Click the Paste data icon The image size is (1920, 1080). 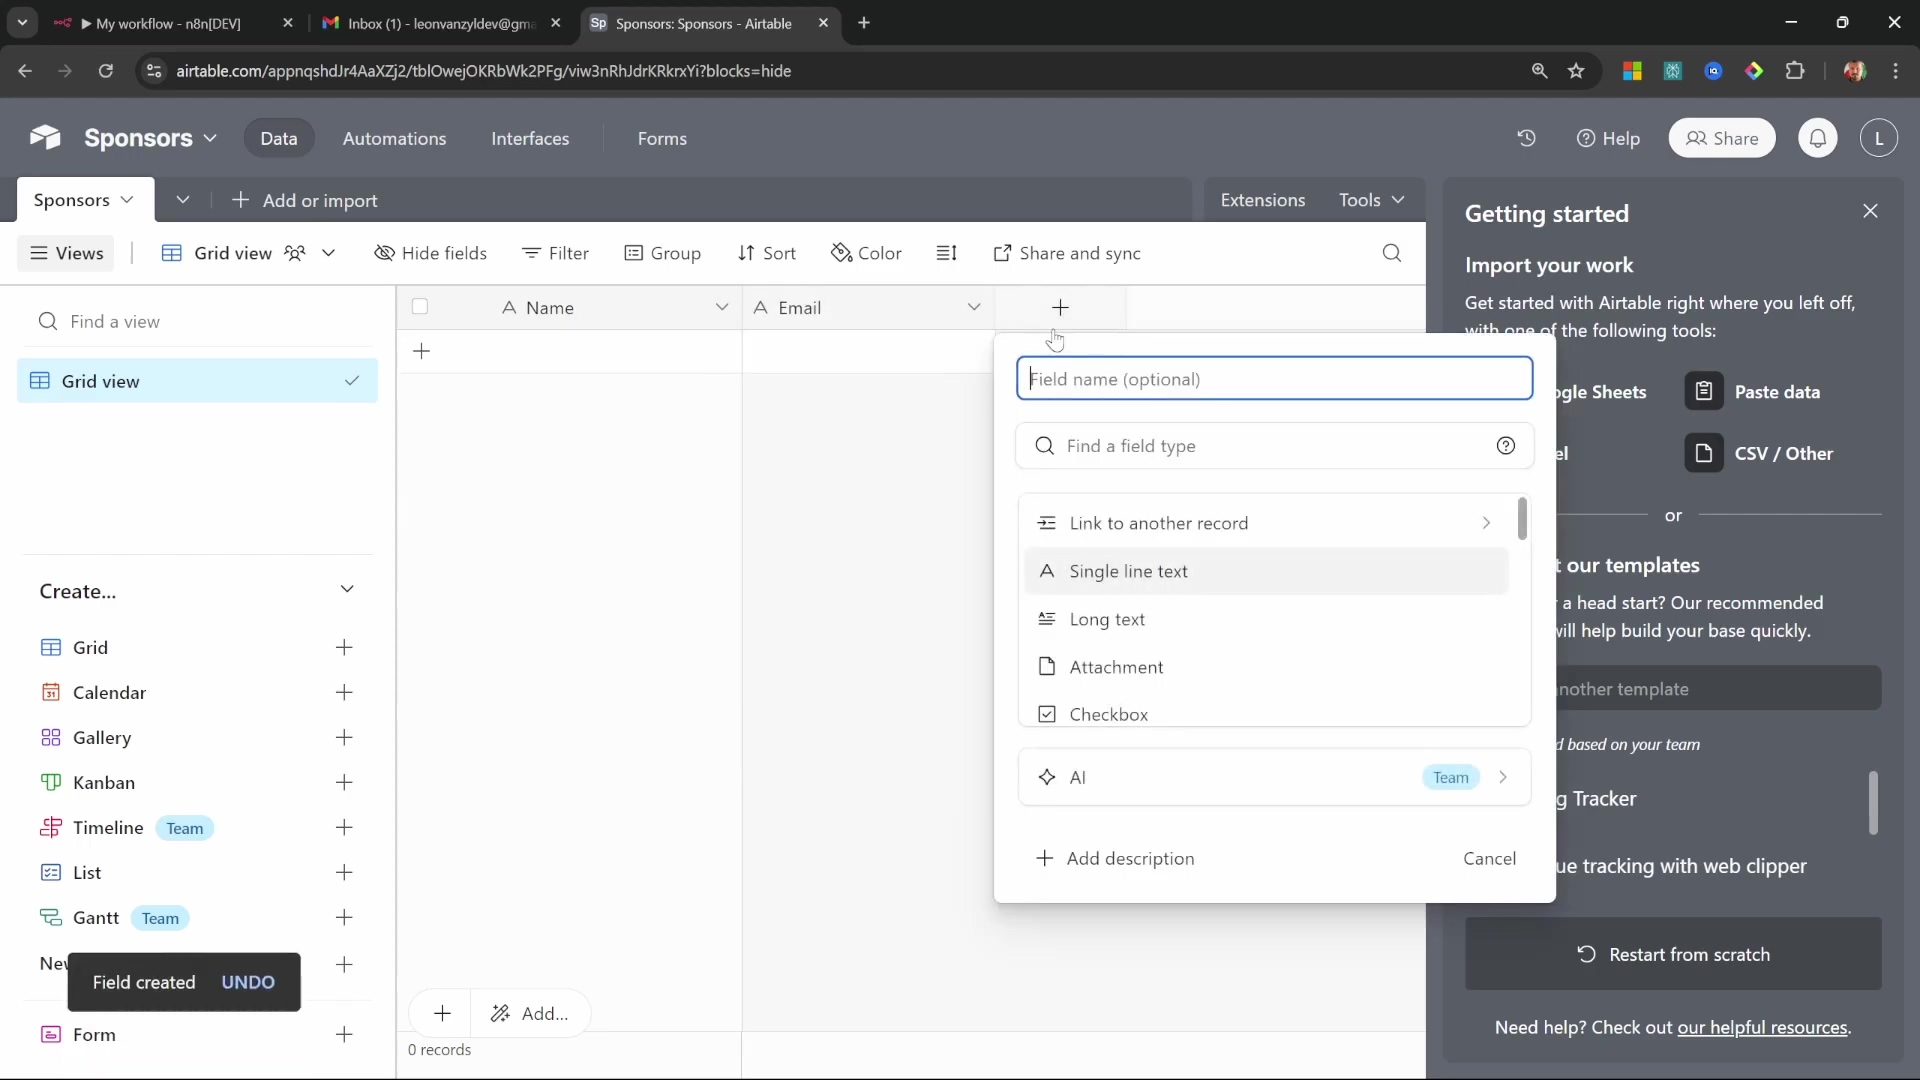pyautogui.click(x=1704, y=392)
